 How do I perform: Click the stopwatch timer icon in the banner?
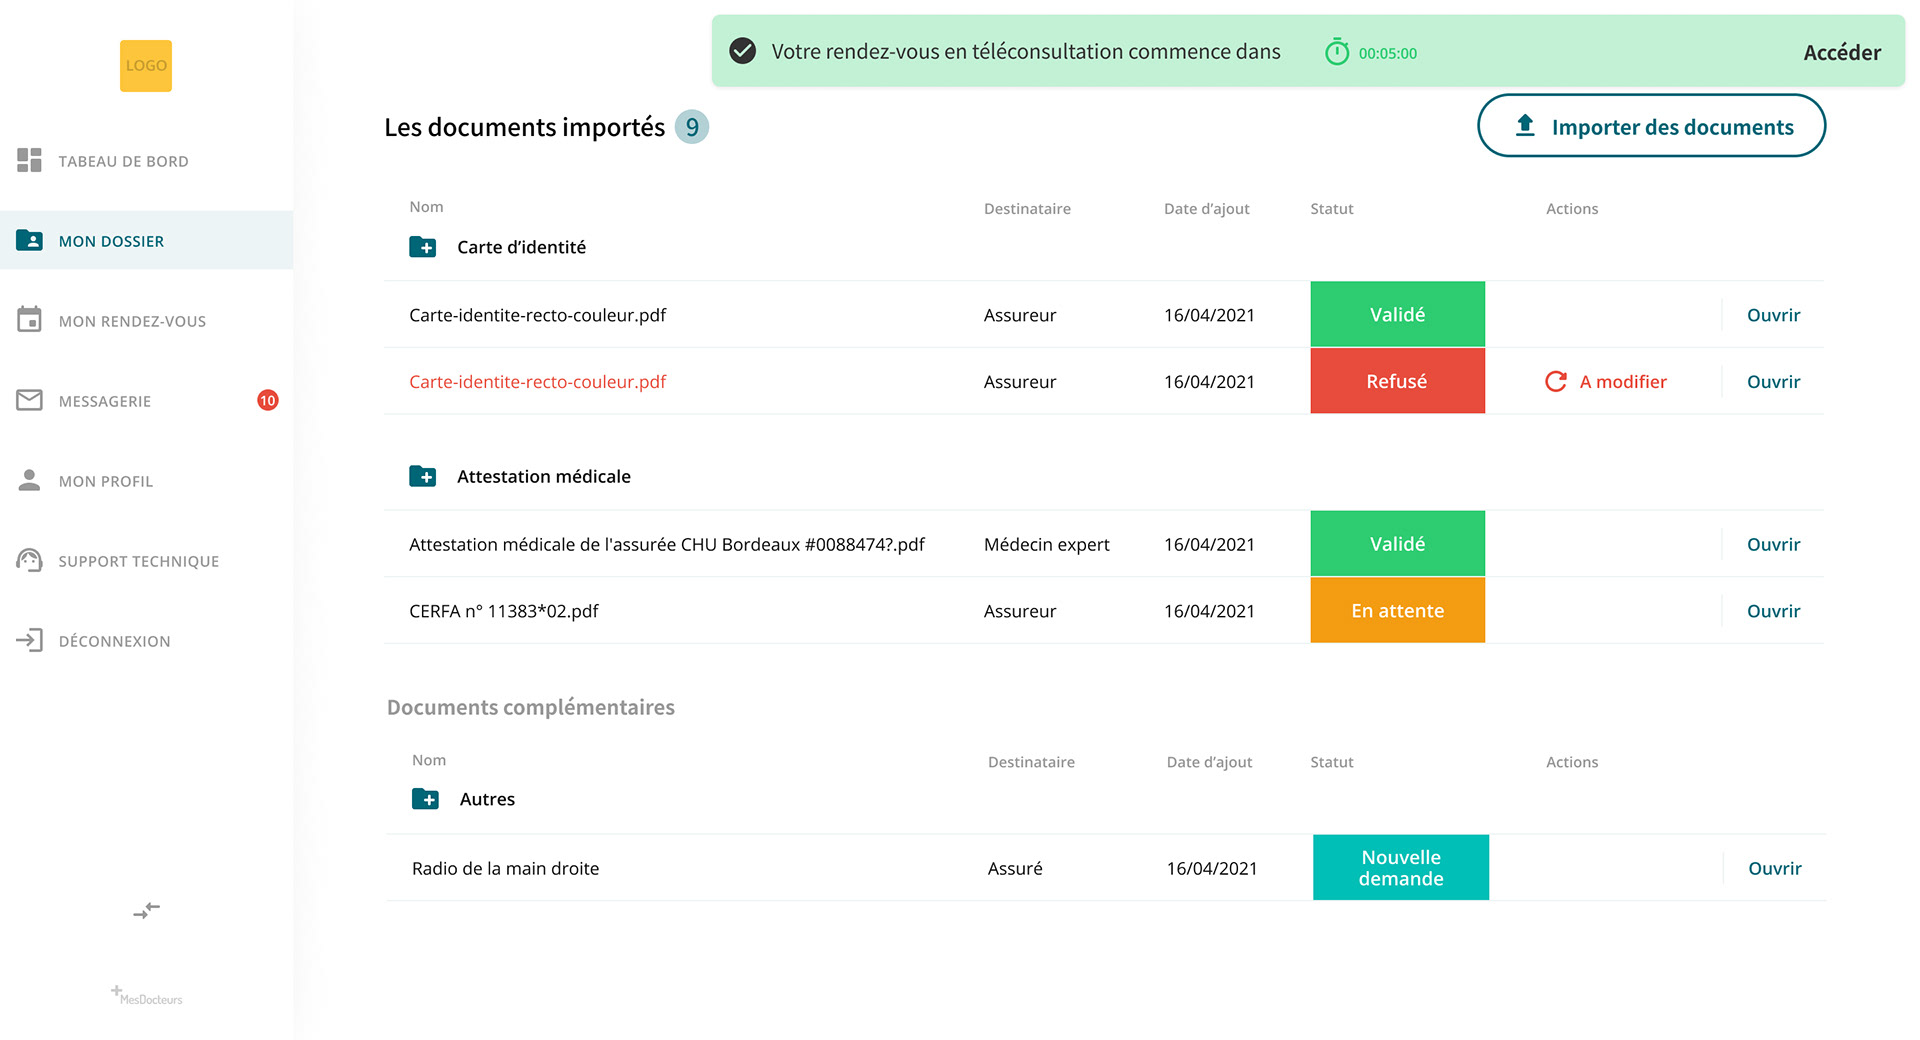click(1337, 52)
